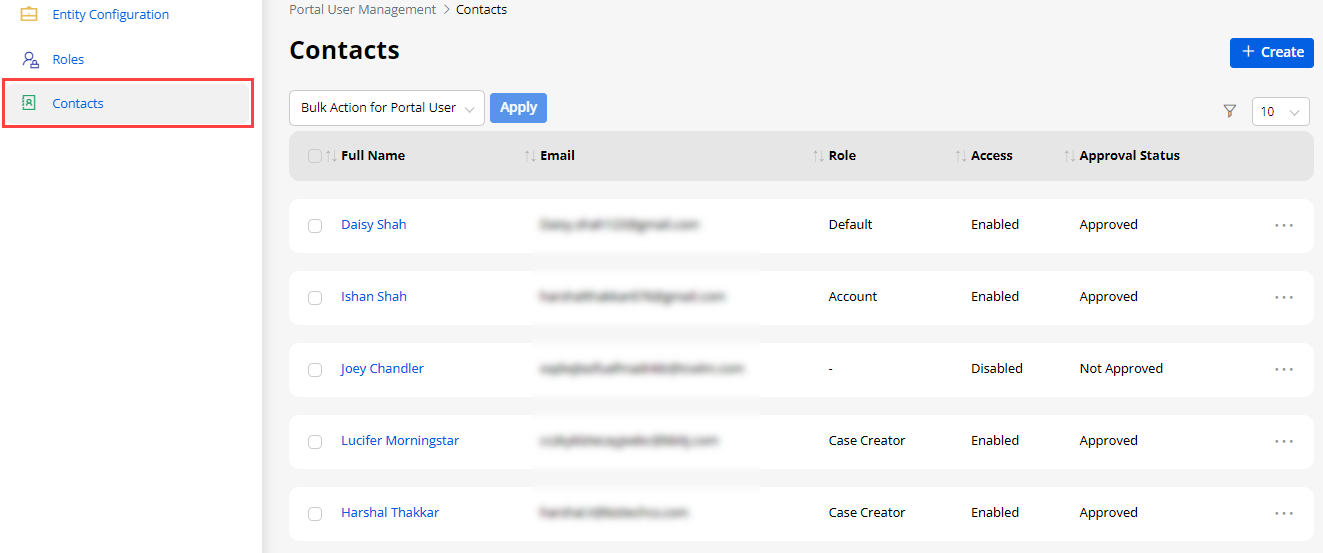The width and height of the screenshot is (1323, 553).
Task: Open three-dot menu for Joey Chandler
Action: (x=1284, y=369)
